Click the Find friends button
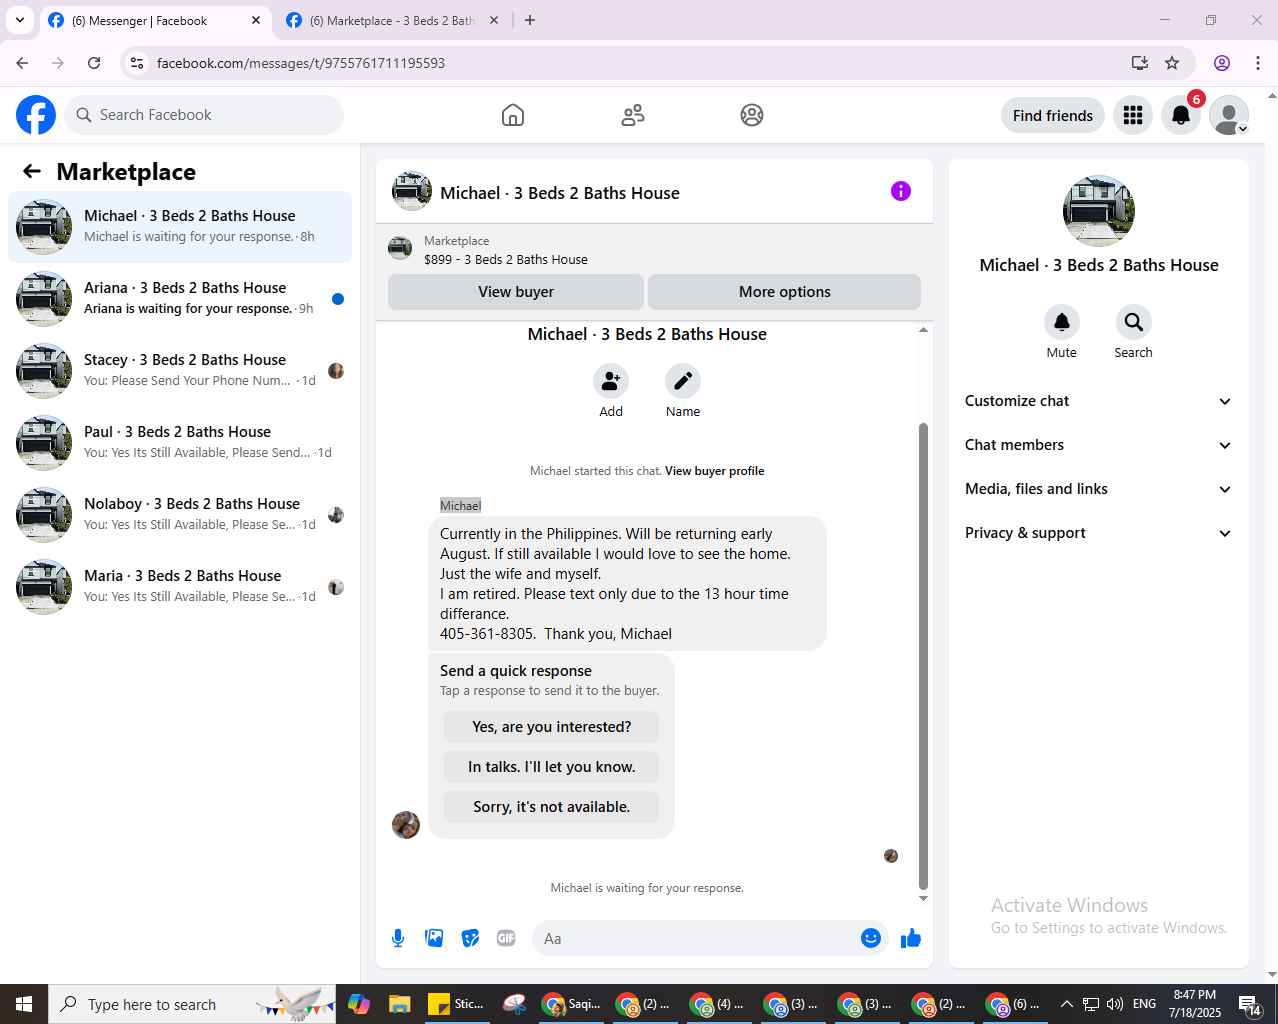The image size is (1278, 1024). click(1053, 115)
